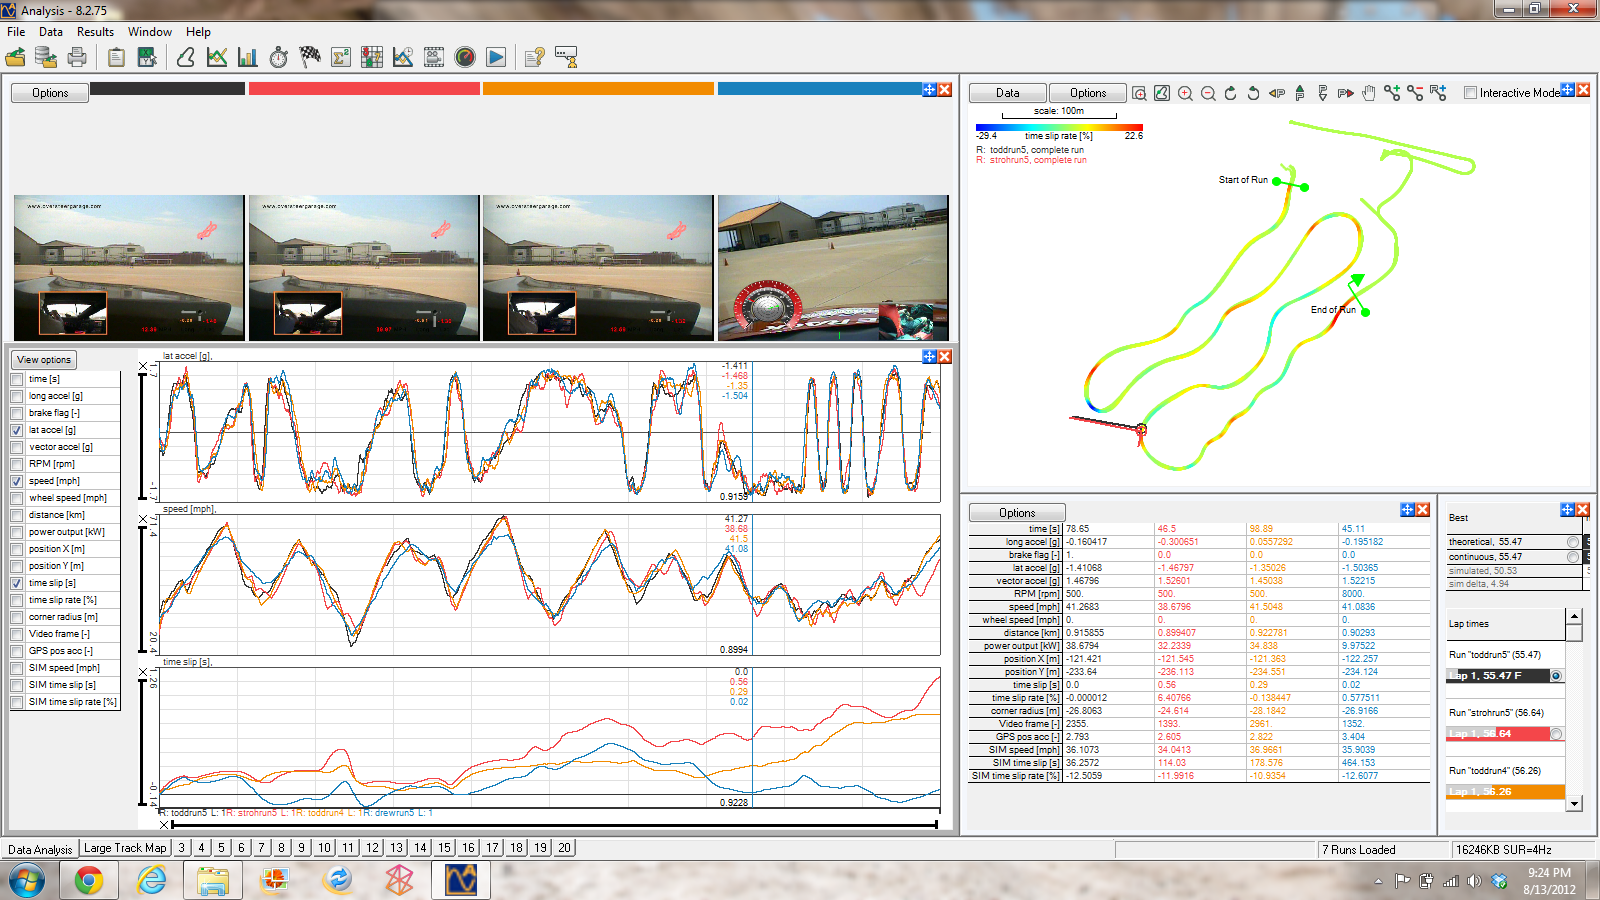
Task: Open the speedometer gauge tool
Action: point(465,58)
